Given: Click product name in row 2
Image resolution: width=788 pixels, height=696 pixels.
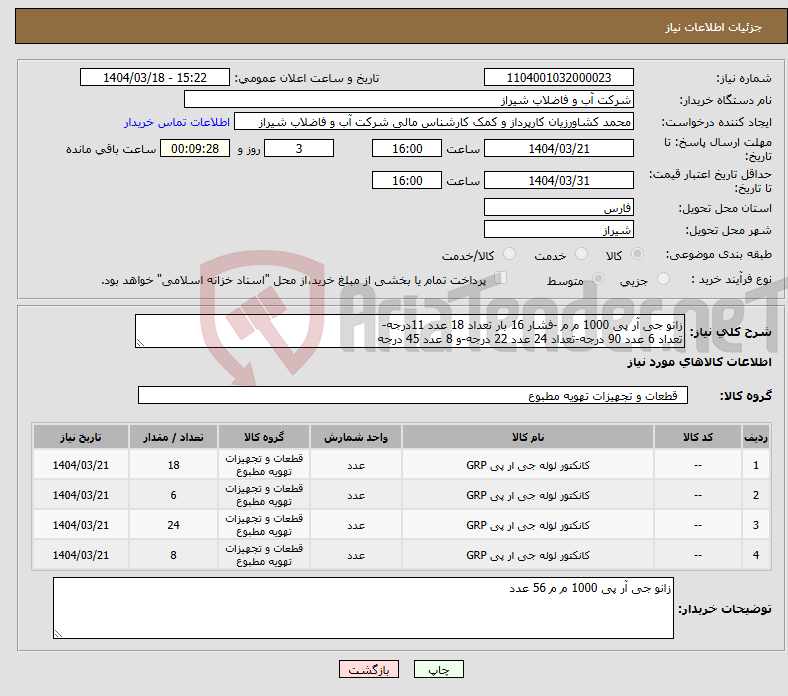Looking at the screenshot, I should click(528, 494).
